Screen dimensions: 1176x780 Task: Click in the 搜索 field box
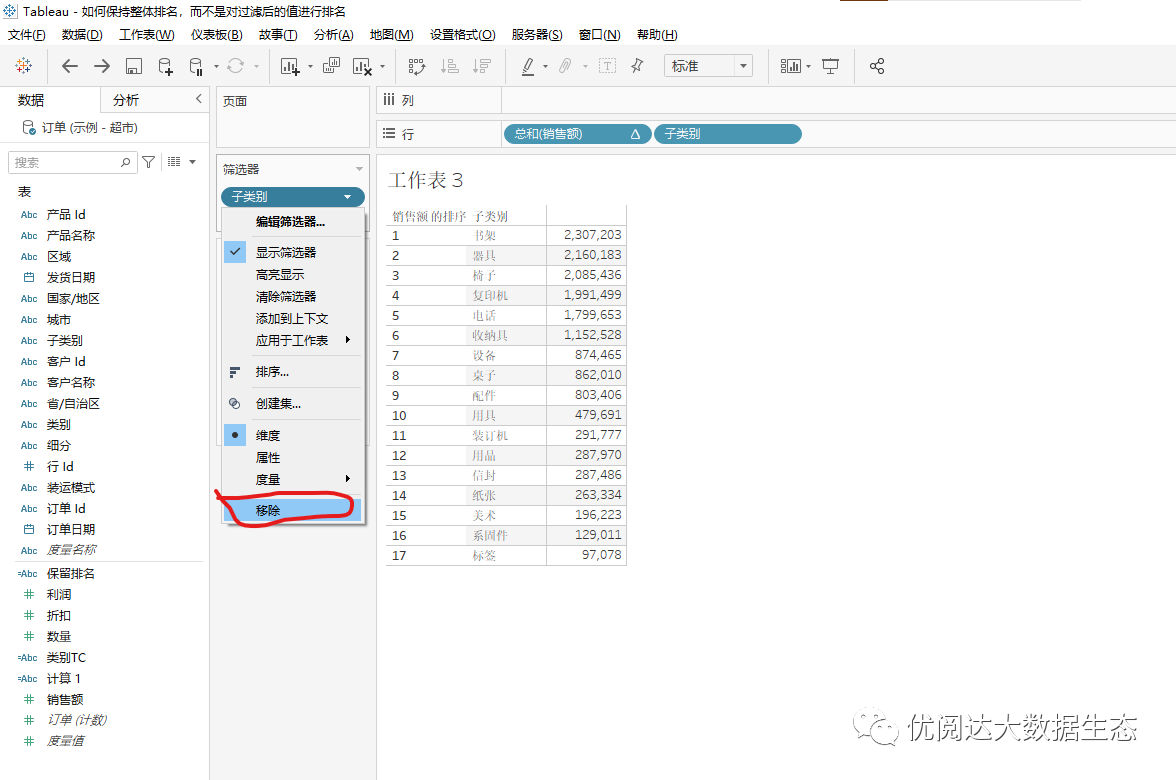(x=73, y=162)
